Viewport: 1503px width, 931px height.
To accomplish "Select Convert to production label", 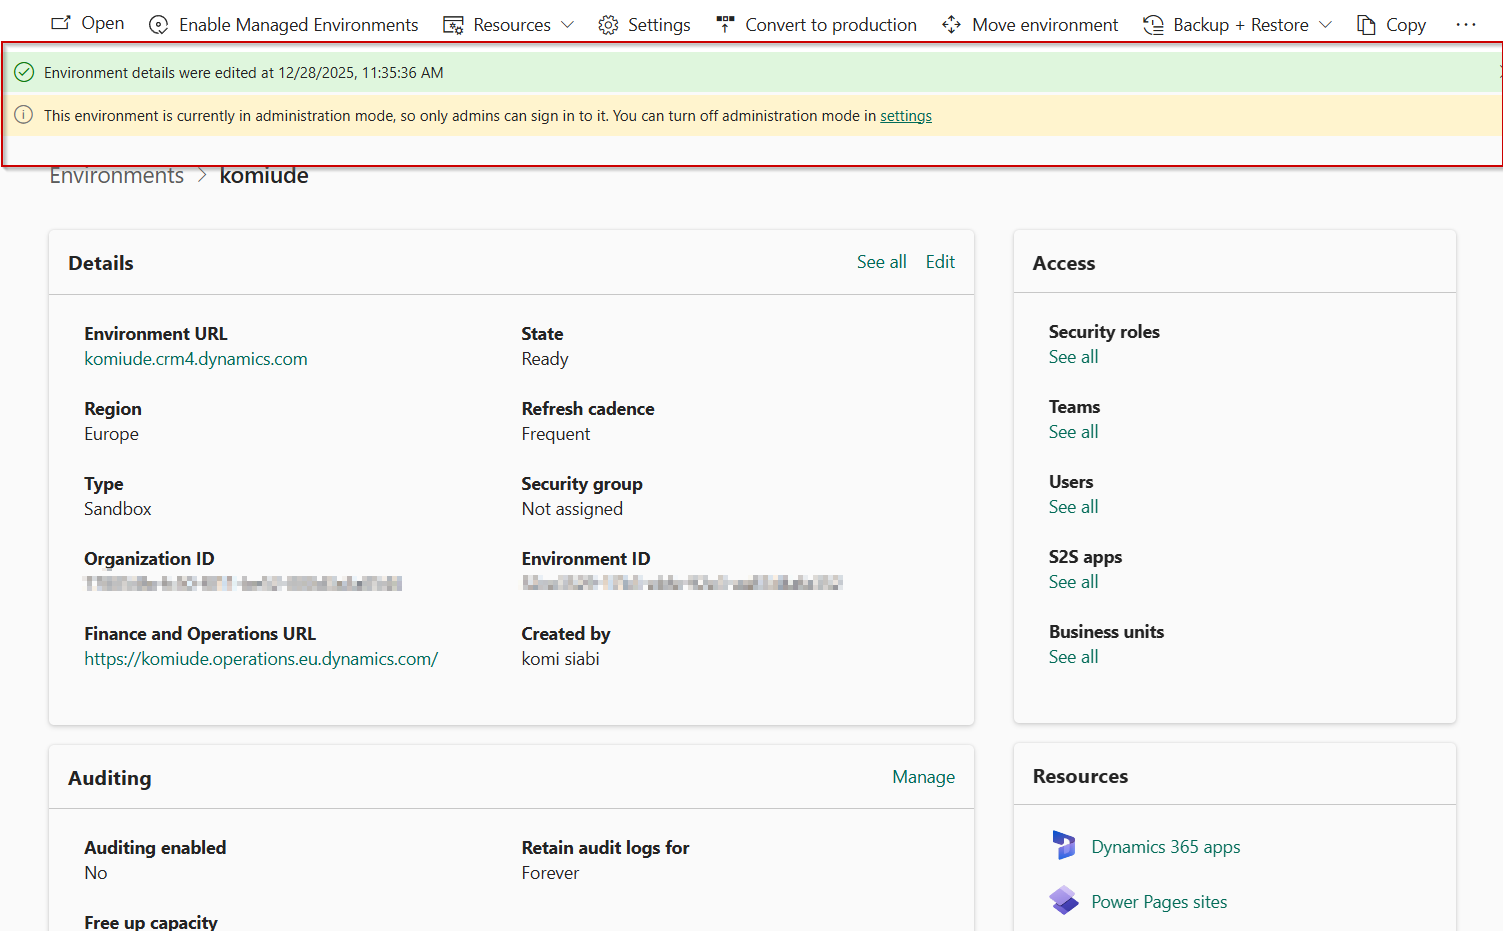I will 831,25.
